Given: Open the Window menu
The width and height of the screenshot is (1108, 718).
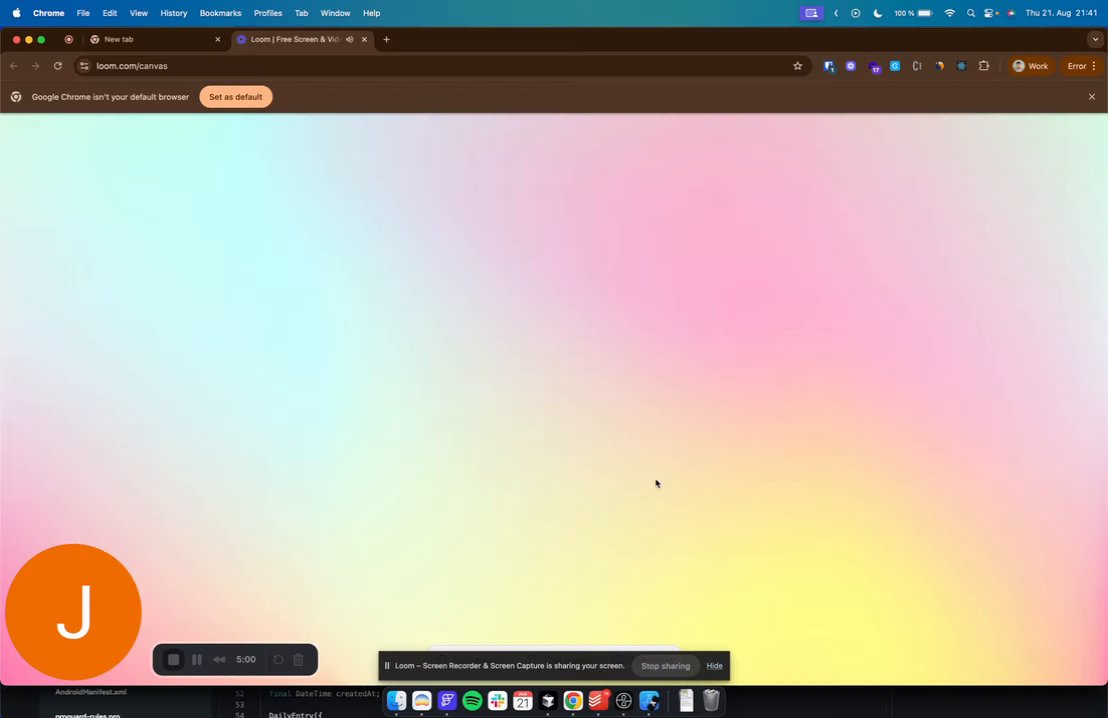Looking at the screenshot, I should (x=335, y=13).
